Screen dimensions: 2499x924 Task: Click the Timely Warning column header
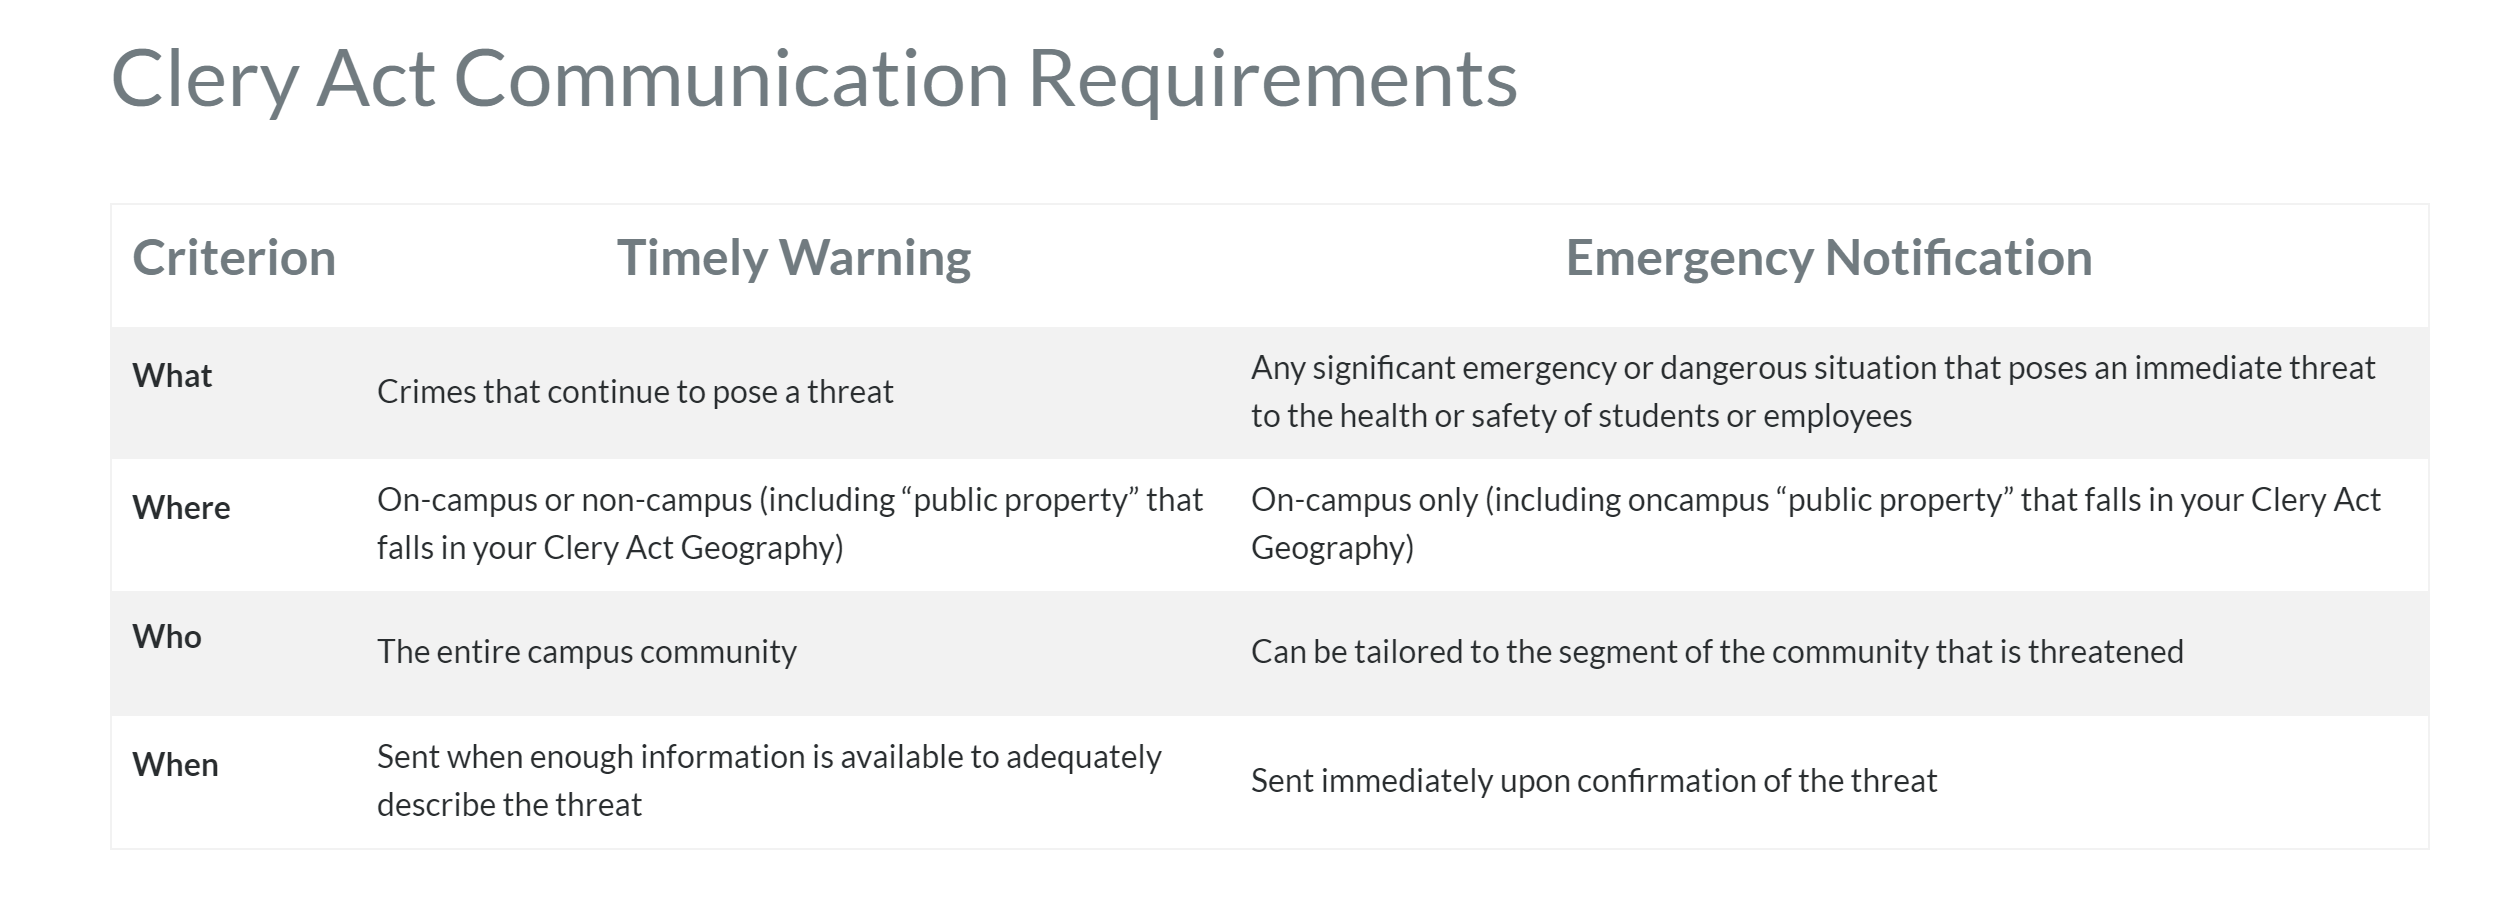click(x=794, y=258)
